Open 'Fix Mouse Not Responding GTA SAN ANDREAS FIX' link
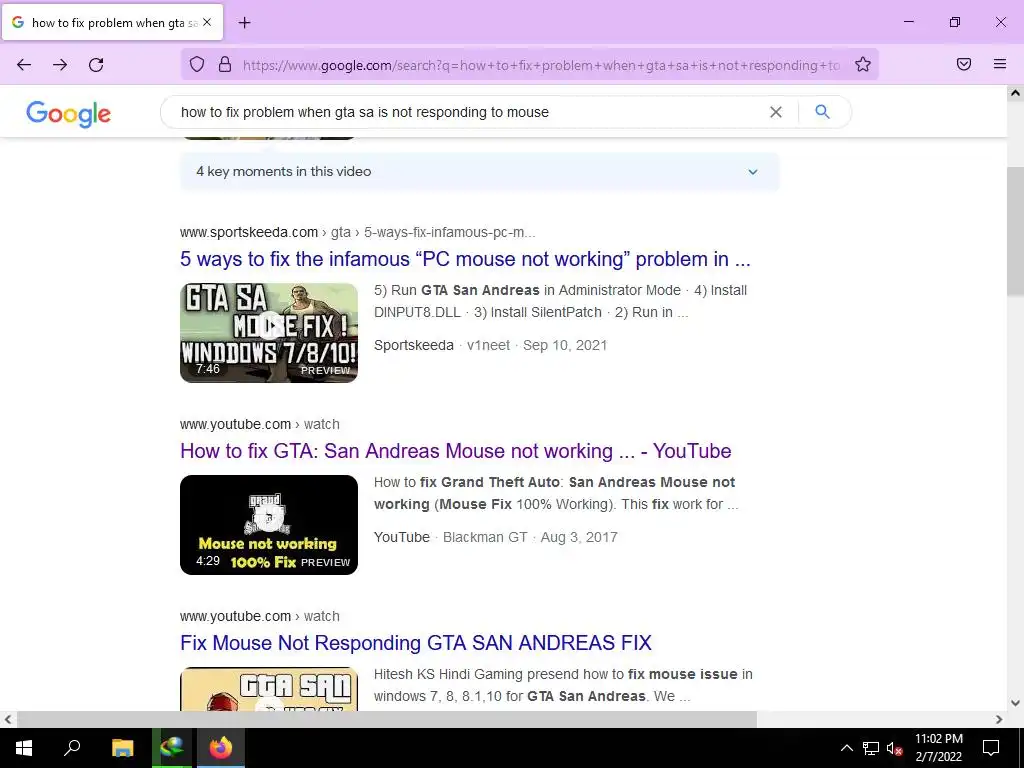Image resolution: width=1024 pixels, height=768 pixels. pyautogui.click(x=415, y=643)
